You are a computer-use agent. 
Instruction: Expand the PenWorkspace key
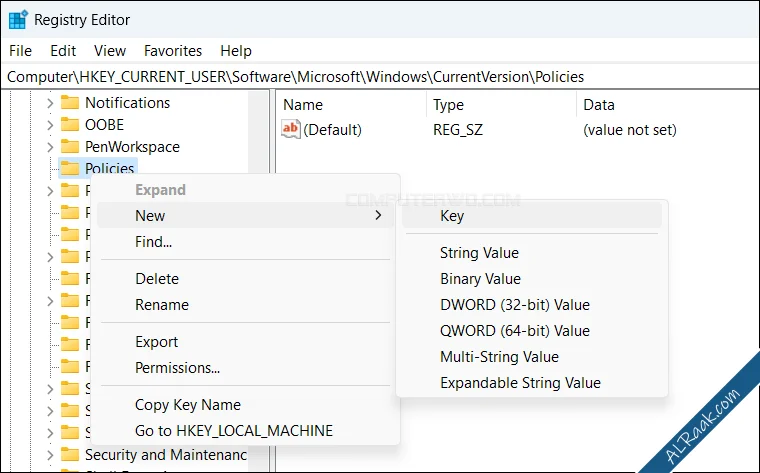(50, 146)
